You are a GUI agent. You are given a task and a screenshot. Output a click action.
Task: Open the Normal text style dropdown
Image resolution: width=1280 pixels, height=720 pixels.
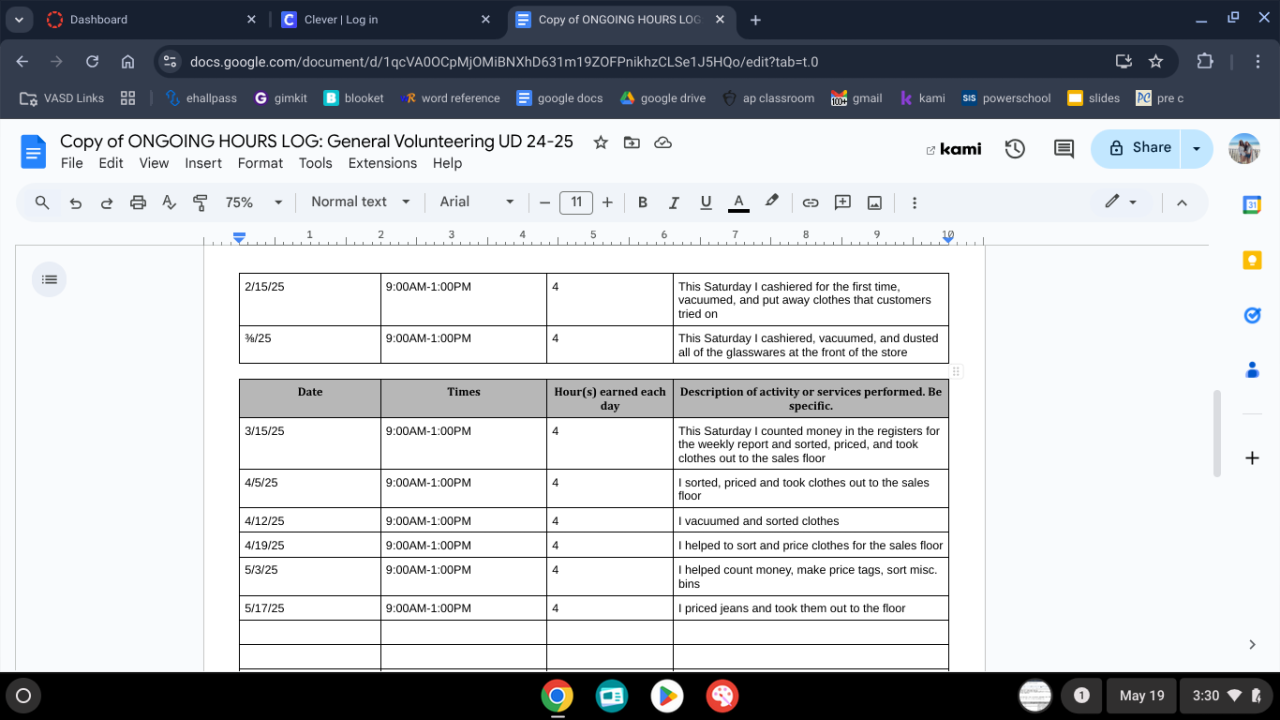(x=360, y=202)
